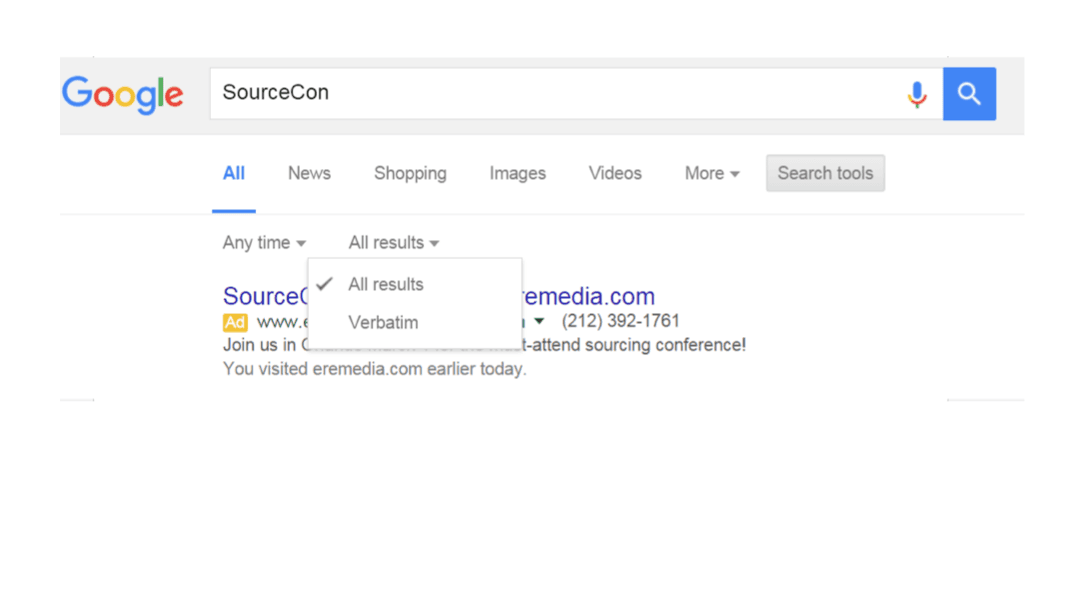
Task: Click the microphone voice search icon
Action: coord(917,93)
